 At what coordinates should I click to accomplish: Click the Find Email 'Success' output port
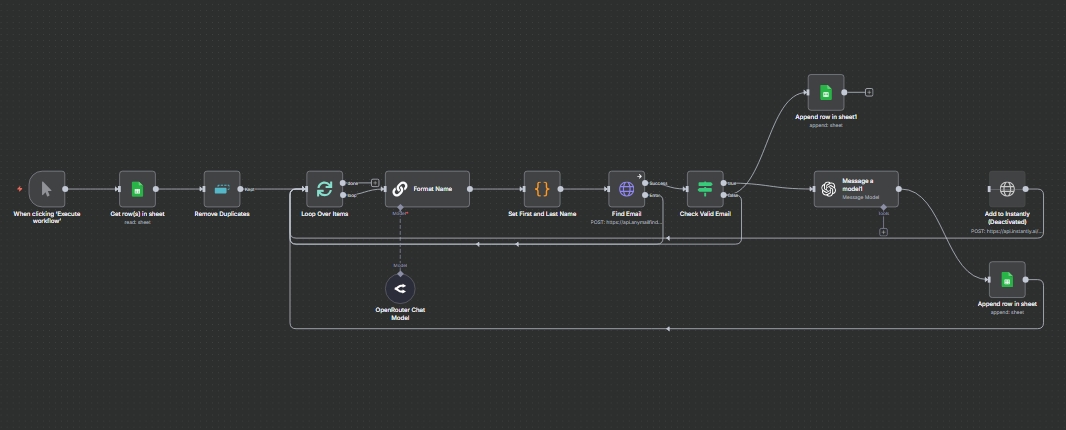[645, 183]
